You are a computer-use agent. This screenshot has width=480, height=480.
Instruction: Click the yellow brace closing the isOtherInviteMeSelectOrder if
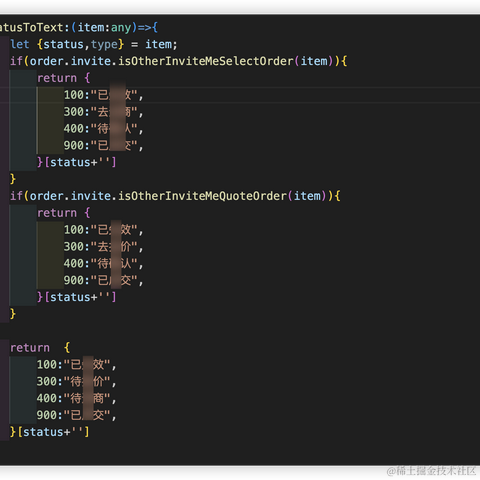pyautogui.click(x=13, y=179)
